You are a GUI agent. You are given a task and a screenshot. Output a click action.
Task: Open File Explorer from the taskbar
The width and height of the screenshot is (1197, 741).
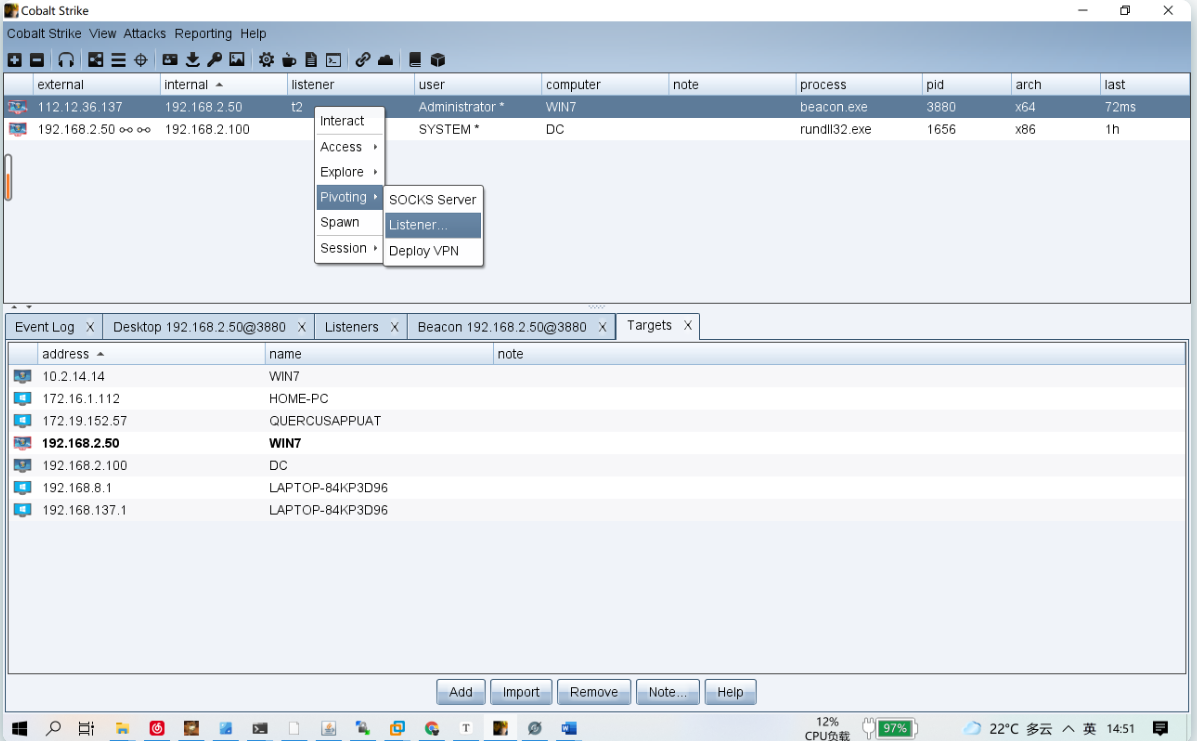tap(122, 728)
